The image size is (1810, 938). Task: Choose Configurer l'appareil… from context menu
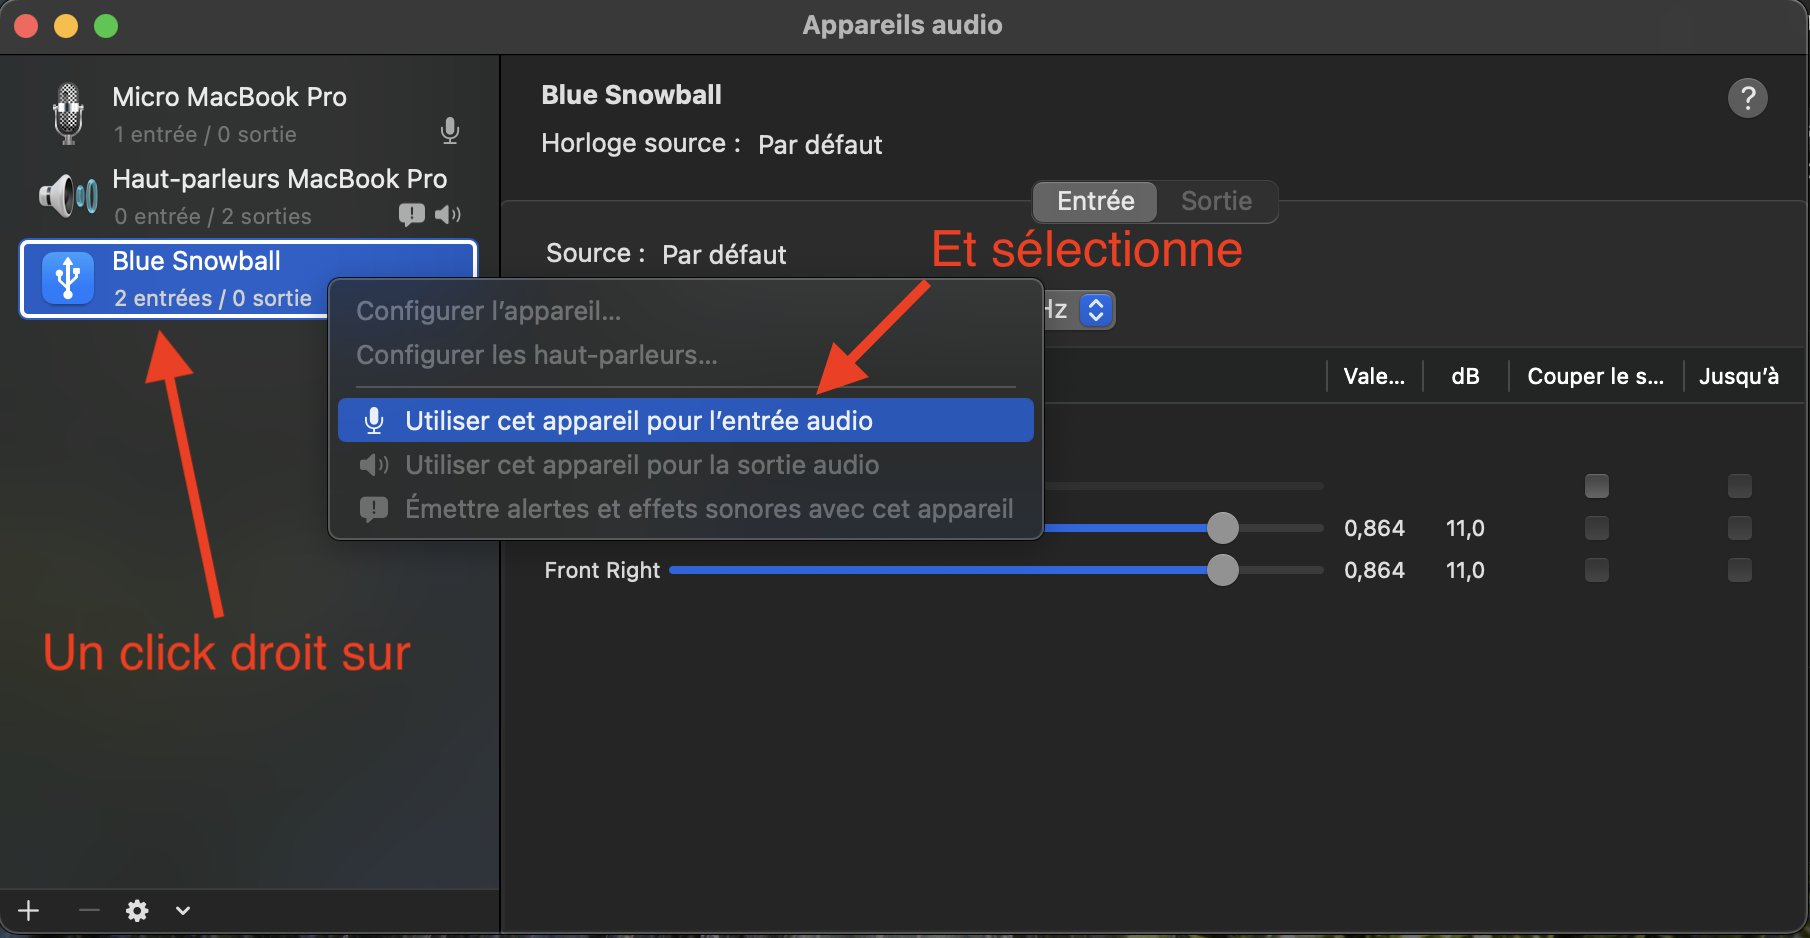[x=686, y=311]
